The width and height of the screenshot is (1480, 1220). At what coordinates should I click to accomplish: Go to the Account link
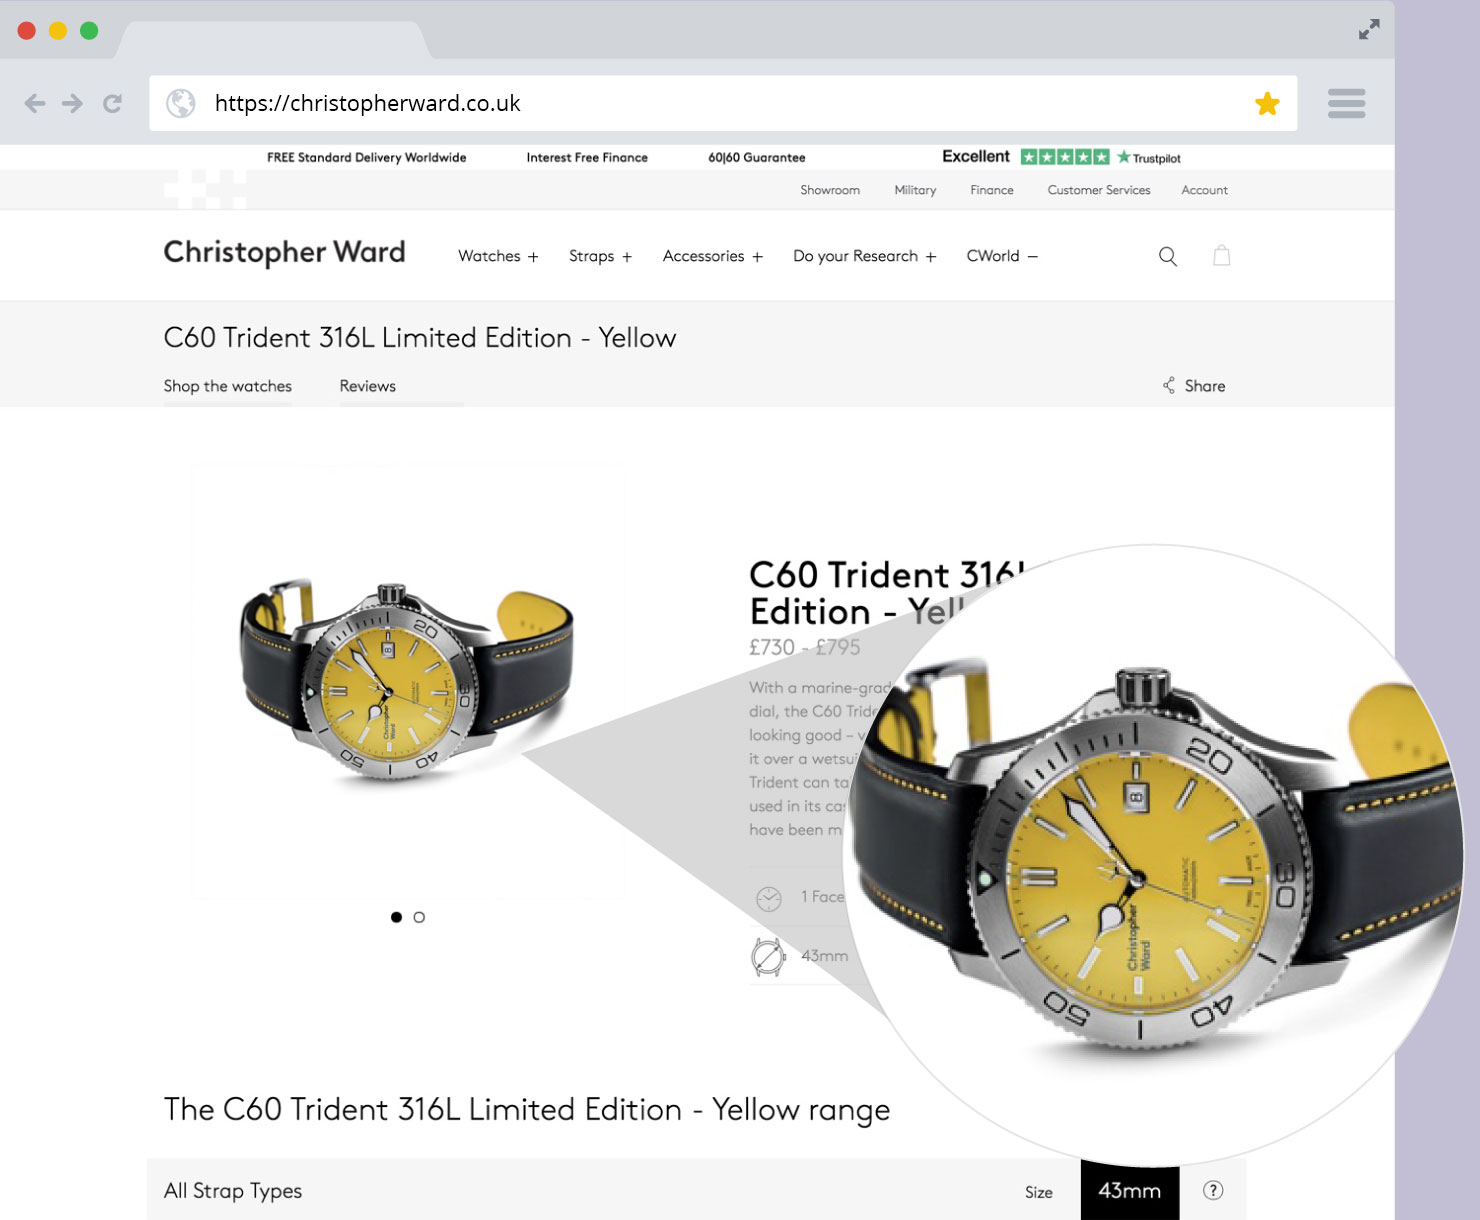click(x=1204, y=190)
